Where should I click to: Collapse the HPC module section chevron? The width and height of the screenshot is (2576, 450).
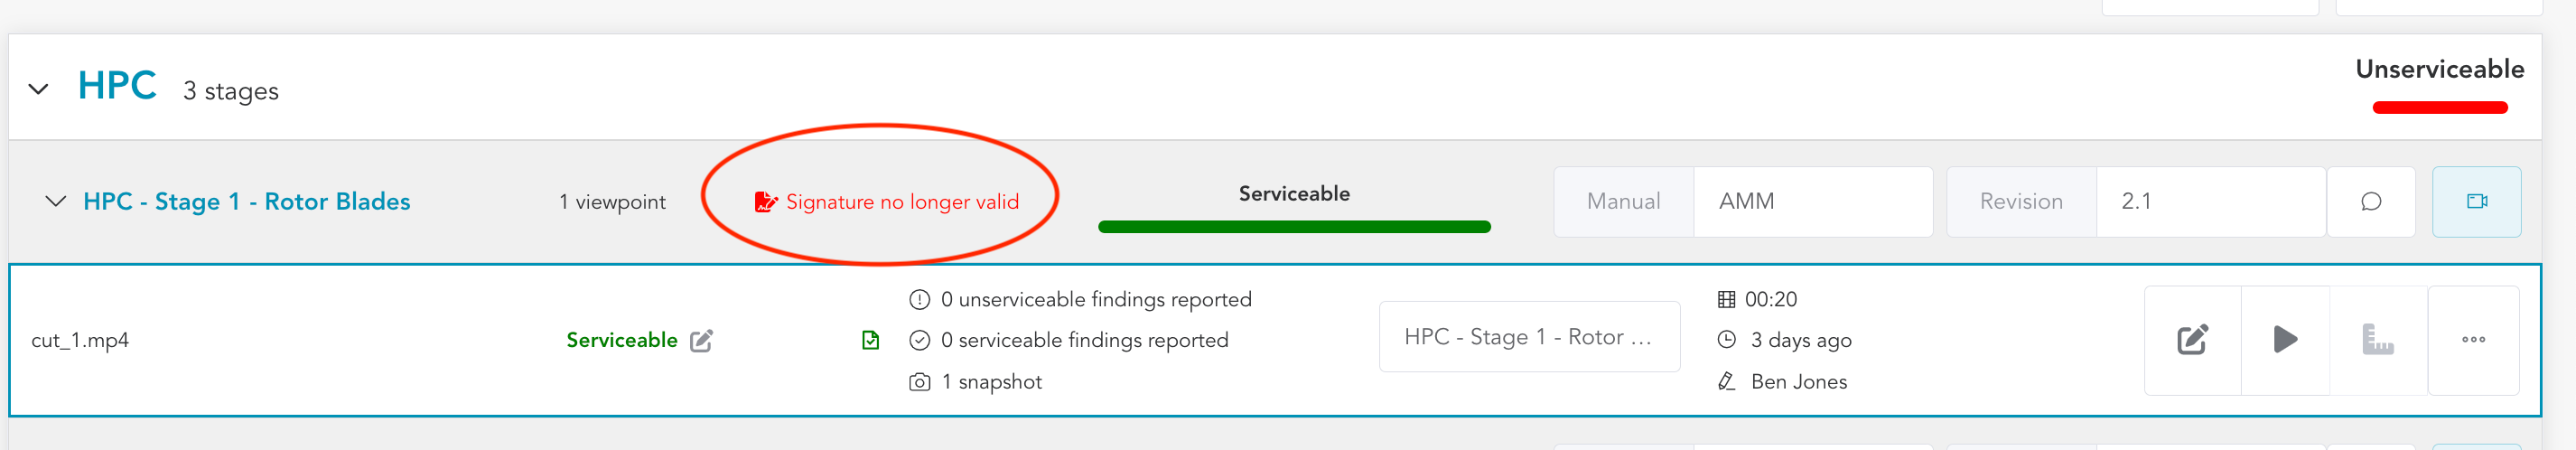[x=39, y=89]
